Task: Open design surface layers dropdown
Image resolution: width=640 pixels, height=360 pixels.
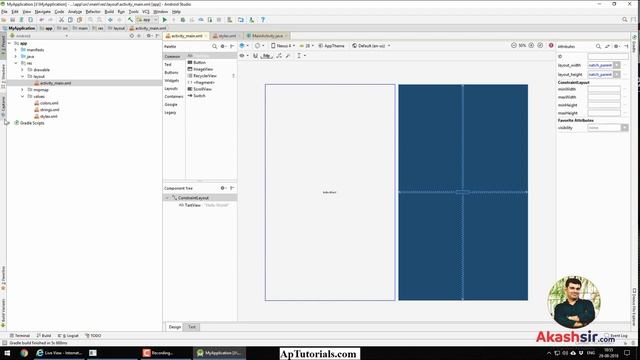Action: (244, 46)
